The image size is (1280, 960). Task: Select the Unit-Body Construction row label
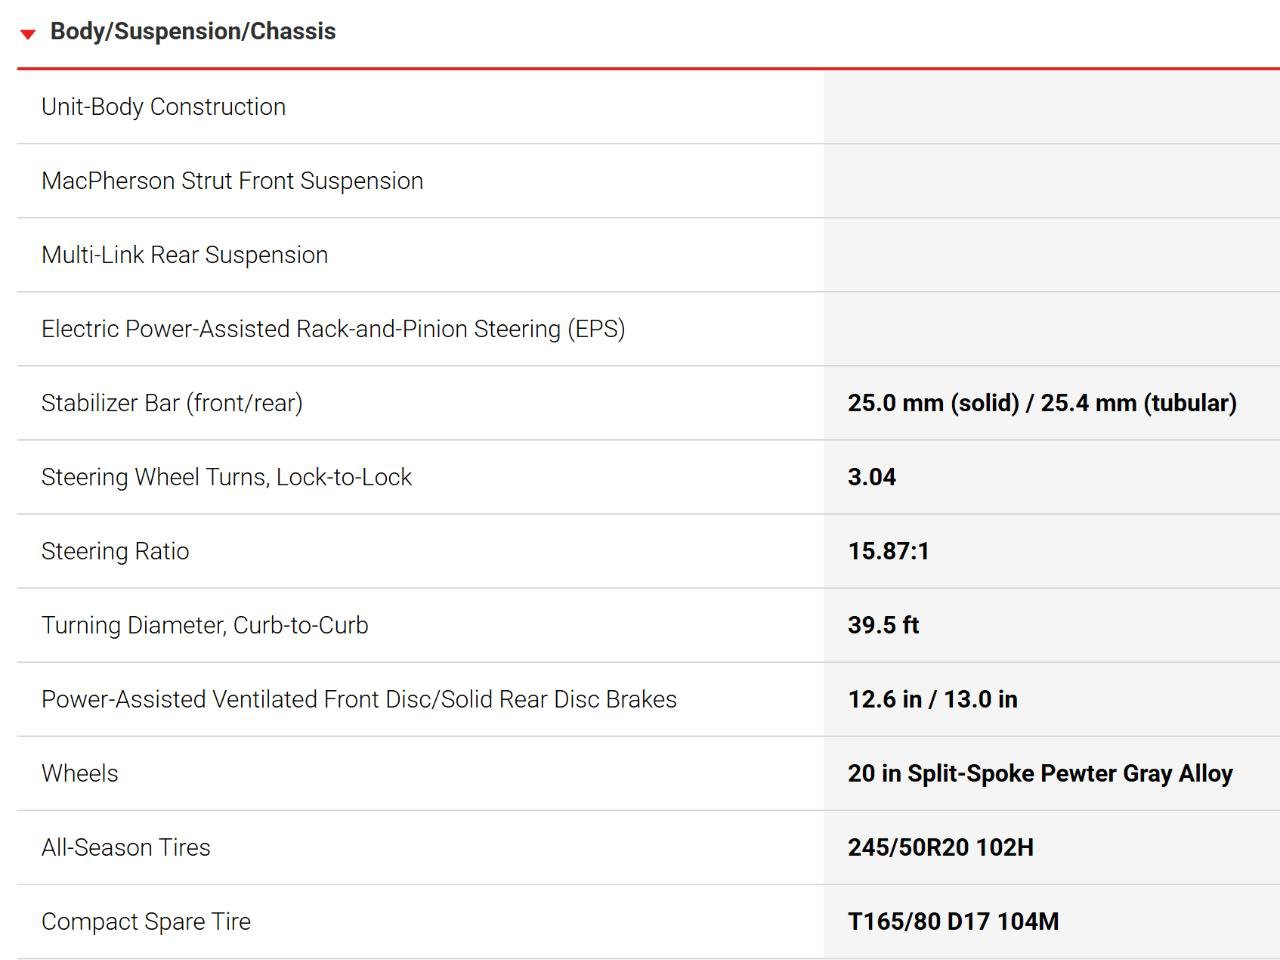click(x=163, y=107)
